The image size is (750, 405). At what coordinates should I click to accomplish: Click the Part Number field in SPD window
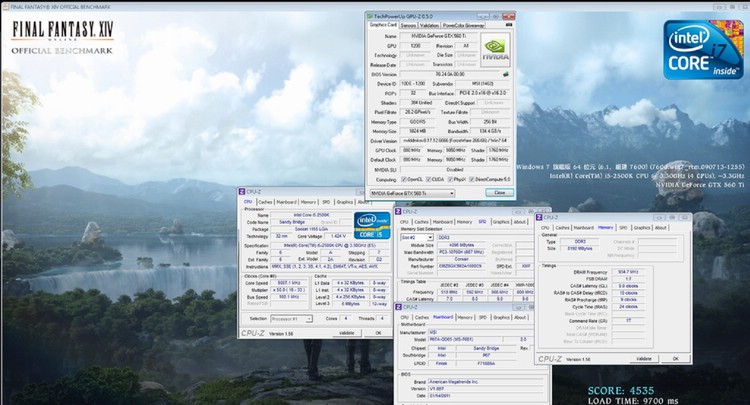point(461,266)
